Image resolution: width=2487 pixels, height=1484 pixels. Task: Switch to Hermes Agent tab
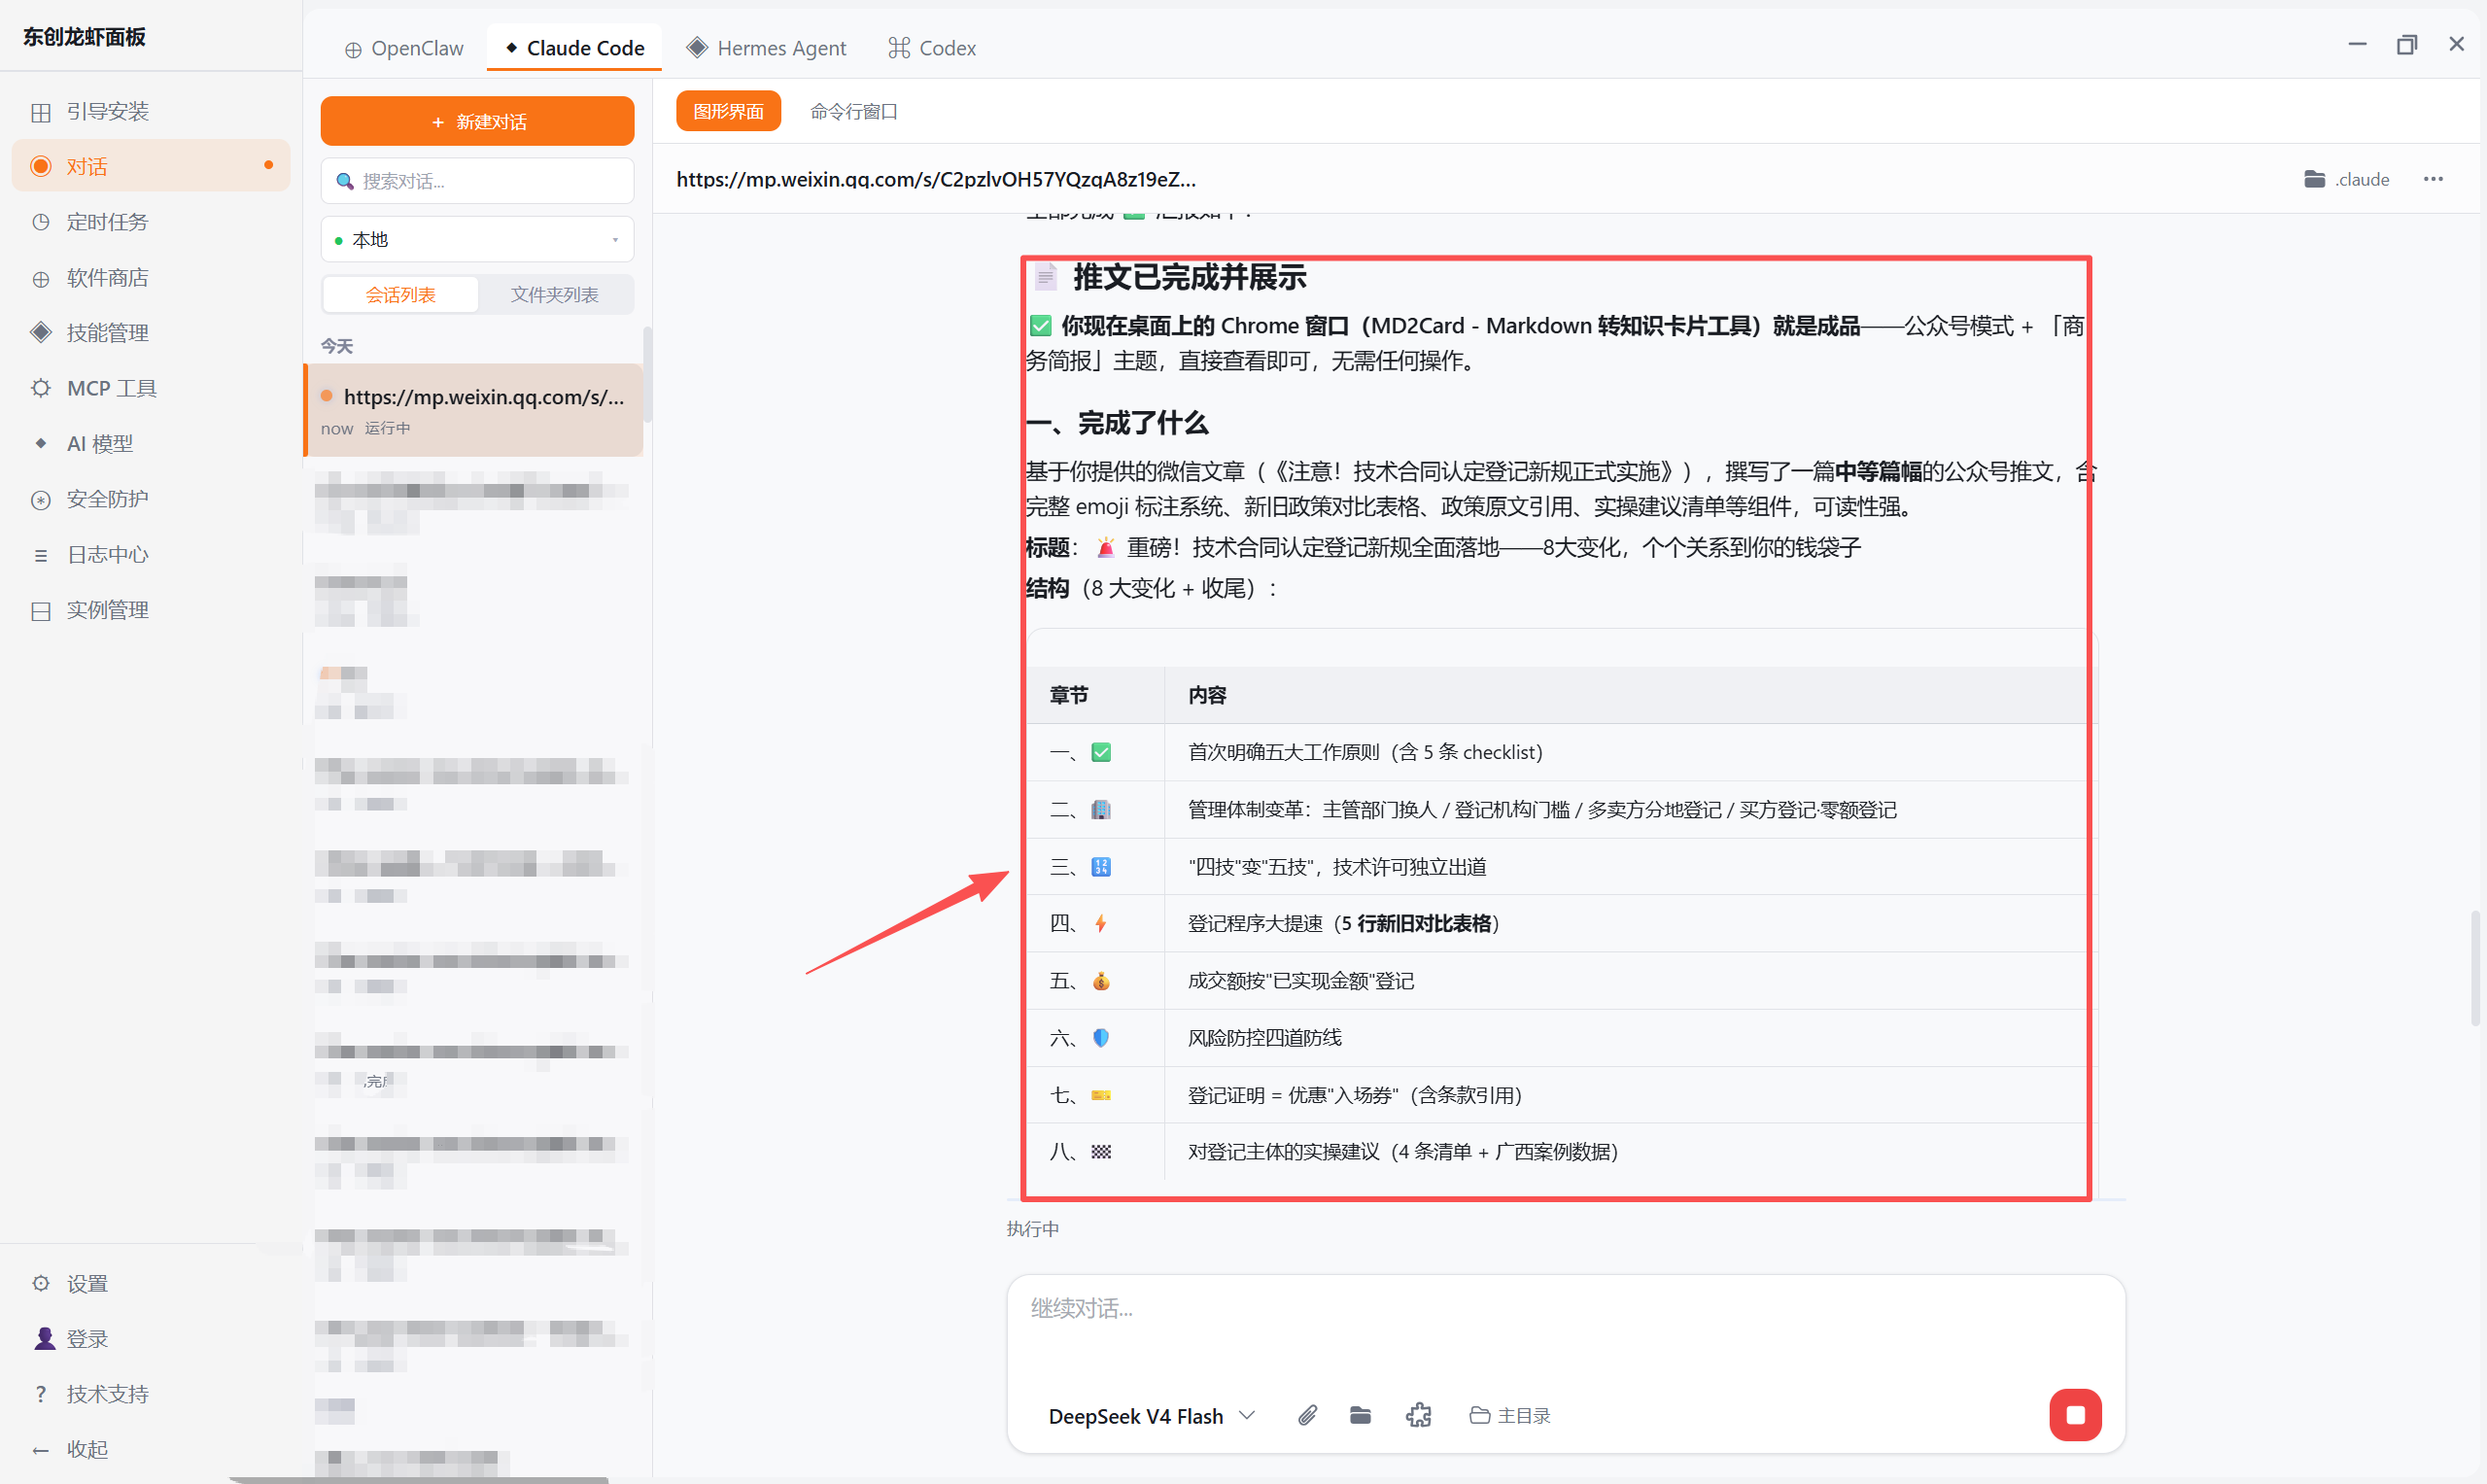(x=766, y=48)
